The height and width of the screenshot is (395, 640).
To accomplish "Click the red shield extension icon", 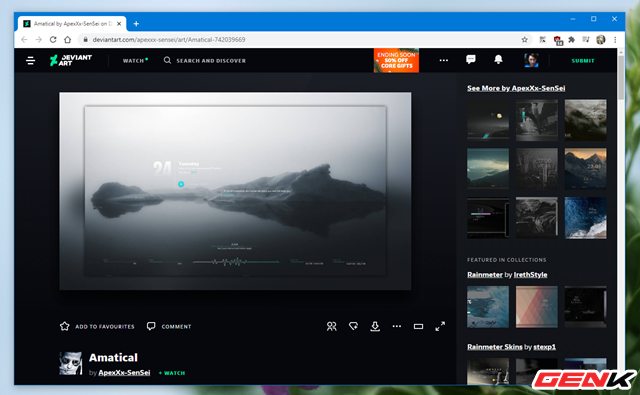I will tap(558, 40).
